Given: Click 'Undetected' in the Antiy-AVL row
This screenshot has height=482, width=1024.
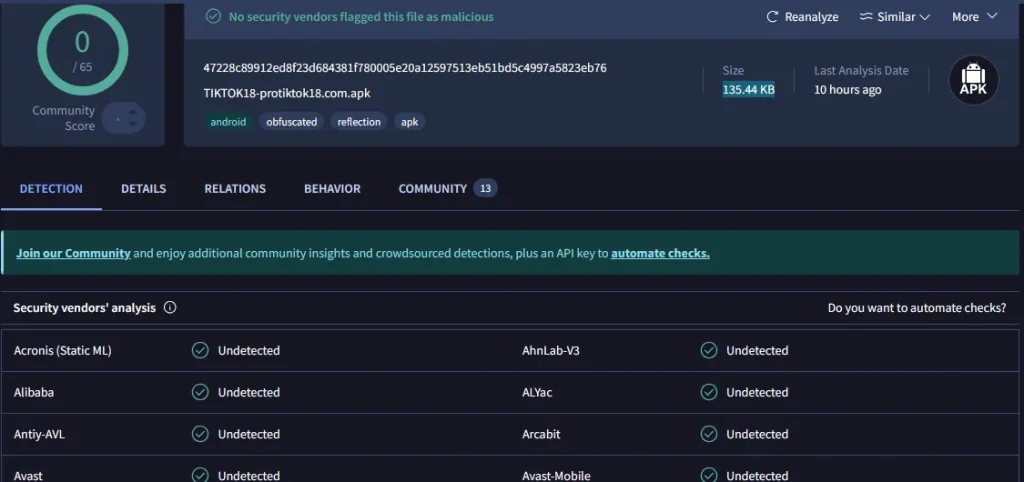Looking at the screenshot, I should (249, 434).
